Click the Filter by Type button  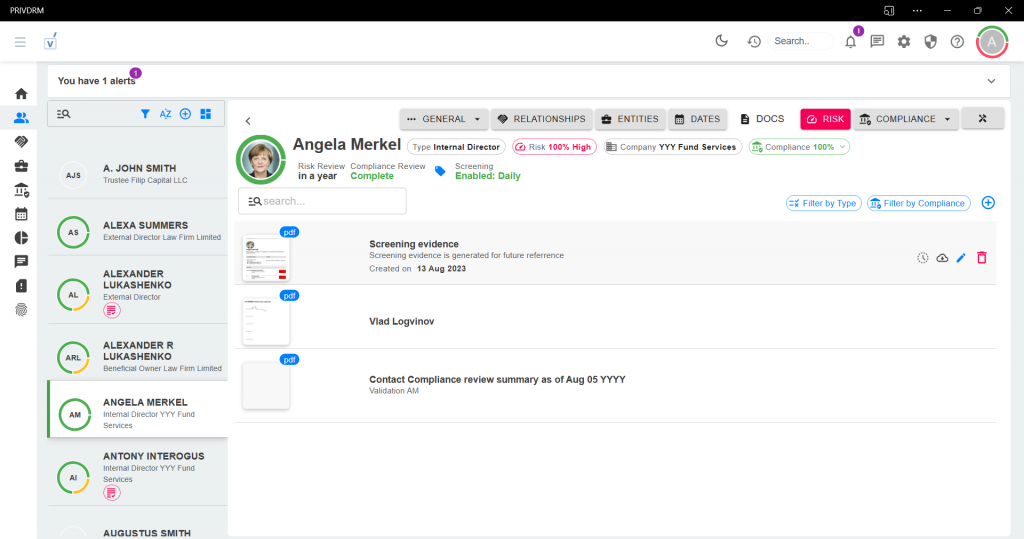tap(822, 203)
